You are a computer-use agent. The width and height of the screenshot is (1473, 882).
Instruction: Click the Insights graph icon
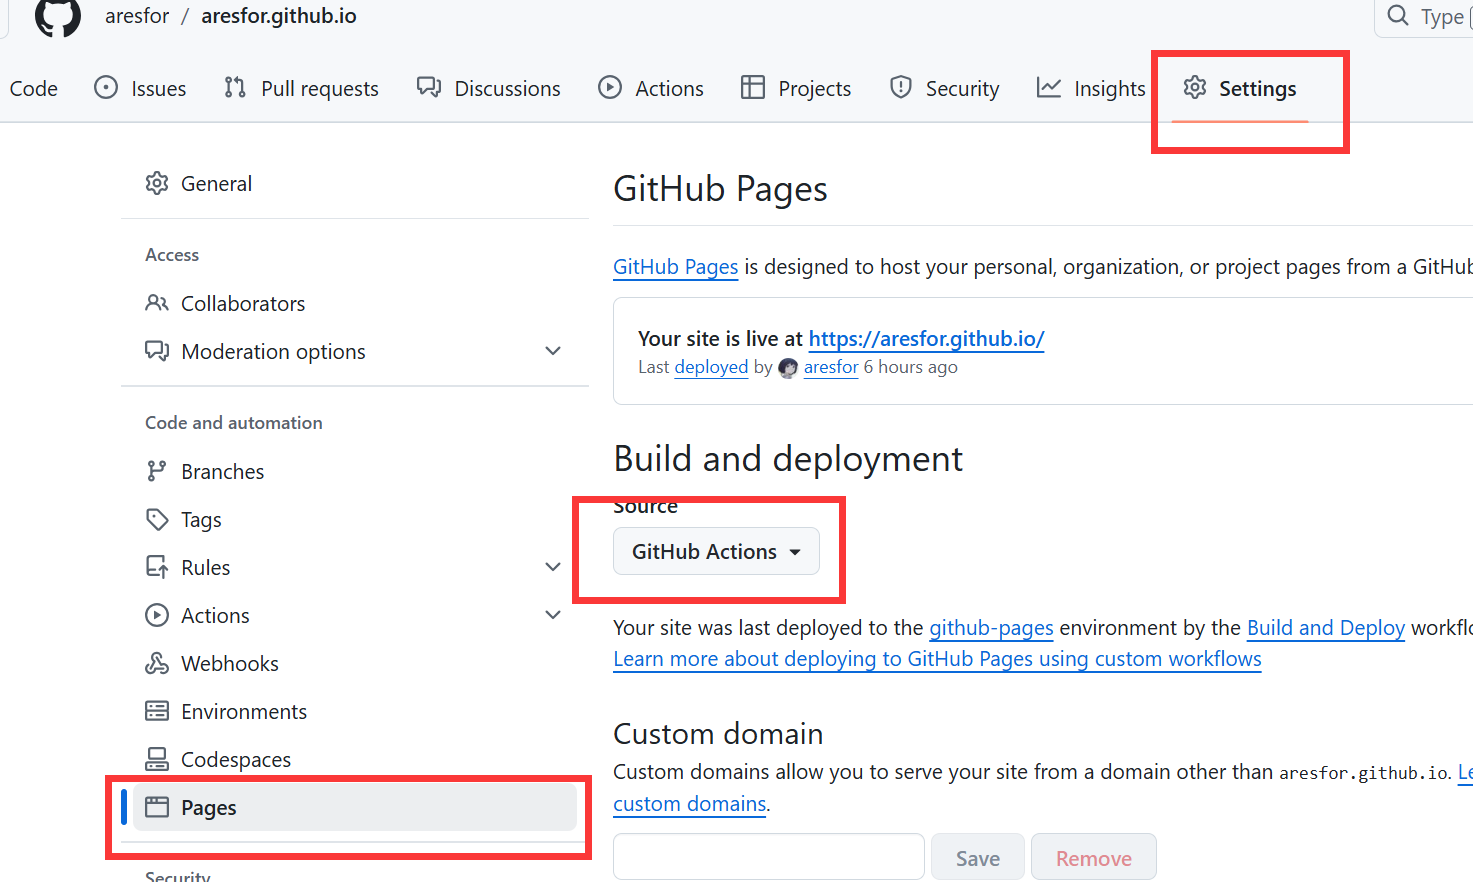point(1049,88)
